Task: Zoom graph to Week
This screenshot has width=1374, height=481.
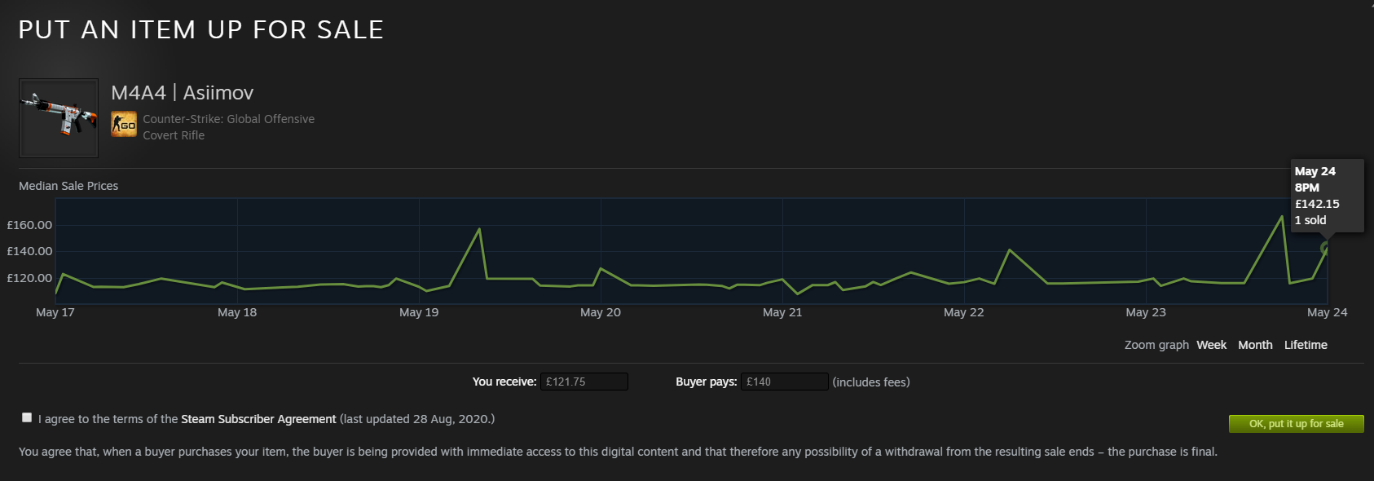Action: (x=1211, y=345)
